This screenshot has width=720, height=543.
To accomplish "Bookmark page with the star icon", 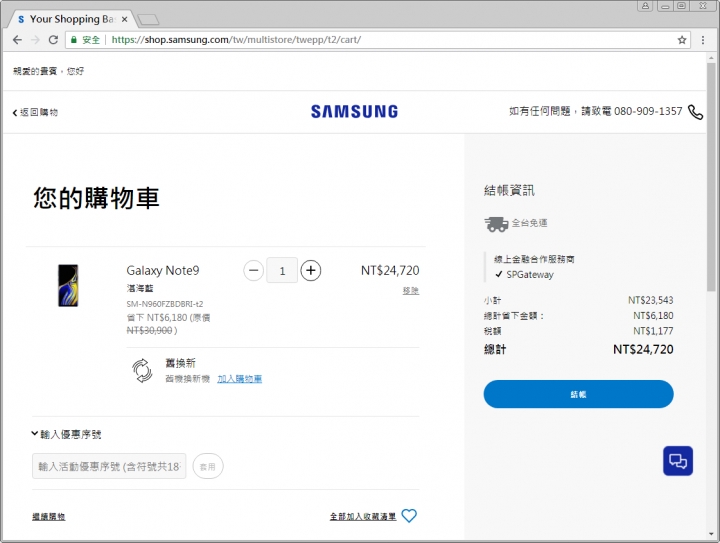I will (682, 40).
